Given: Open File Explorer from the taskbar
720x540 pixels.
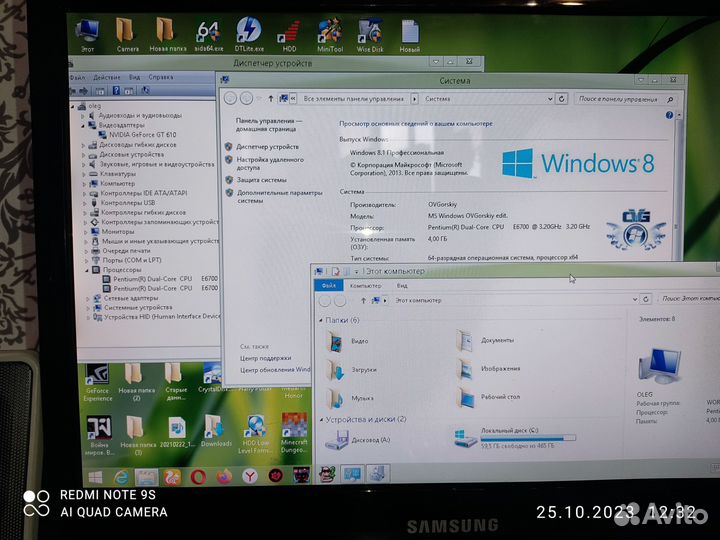Looking at the screenshot, I should [x=146, y=478].
